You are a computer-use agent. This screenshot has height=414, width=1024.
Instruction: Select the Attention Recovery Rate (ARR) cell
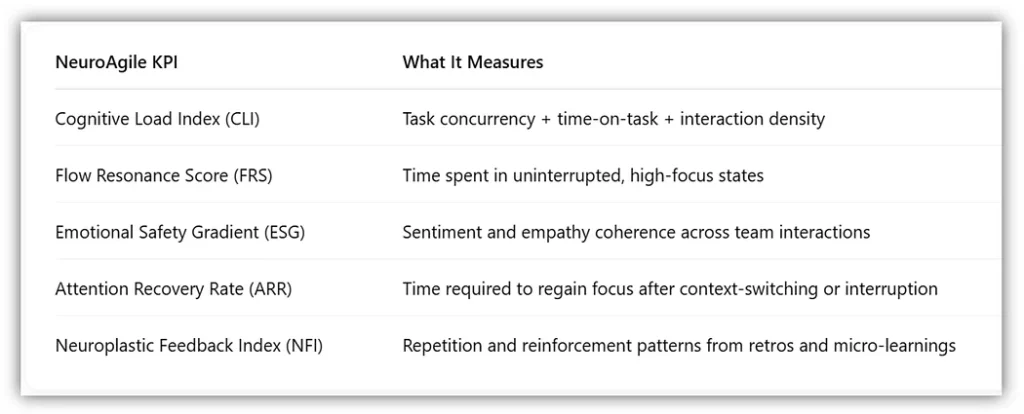click(x=173, y=289)
